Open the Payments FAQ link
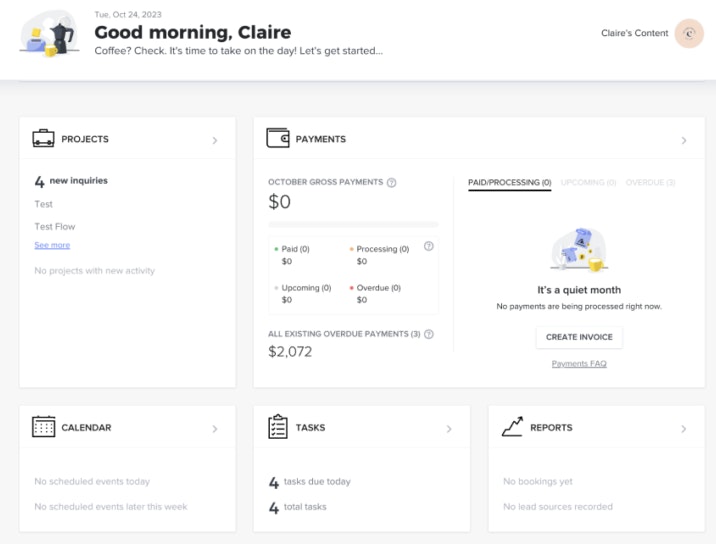Viewport: 716px width, 544px height. [x=579, y=364]
